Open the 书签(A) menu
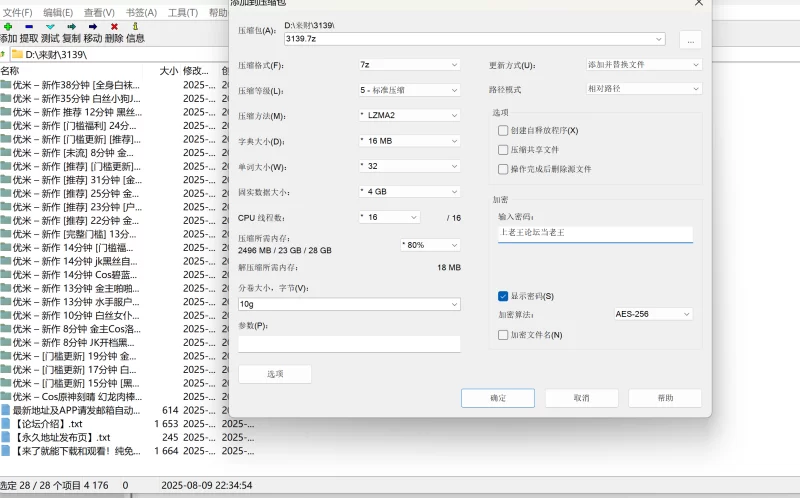The width and height of the screenshot is (800, 498). (x=141, y=13)
